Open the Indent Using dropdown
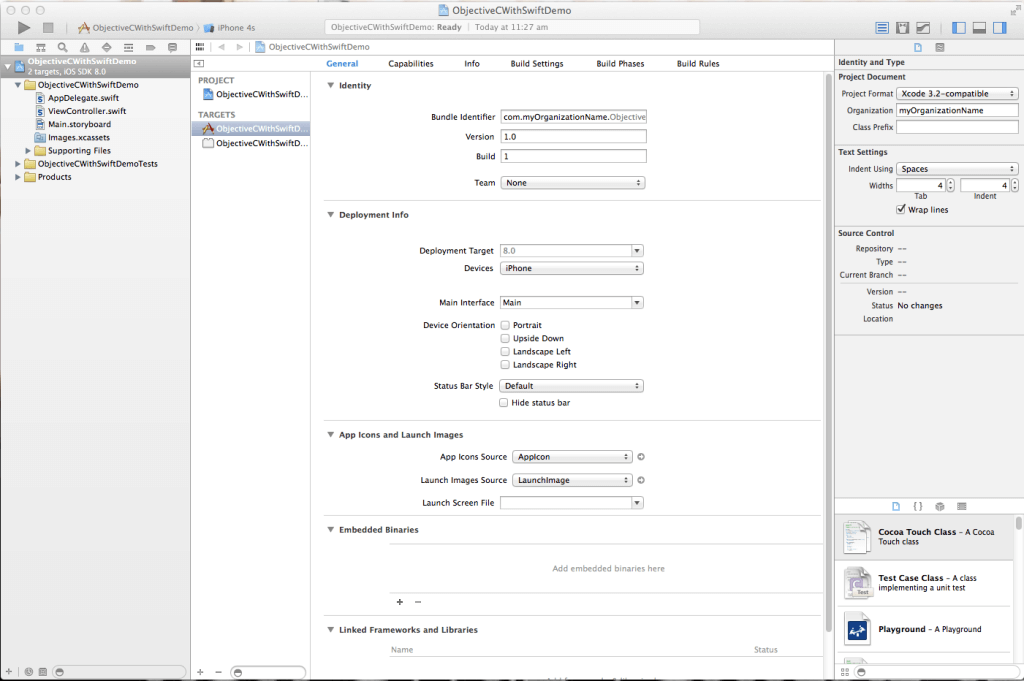The height and width of the screenshot is (681, 1024). pyautogui.click(x=957, y=168)
